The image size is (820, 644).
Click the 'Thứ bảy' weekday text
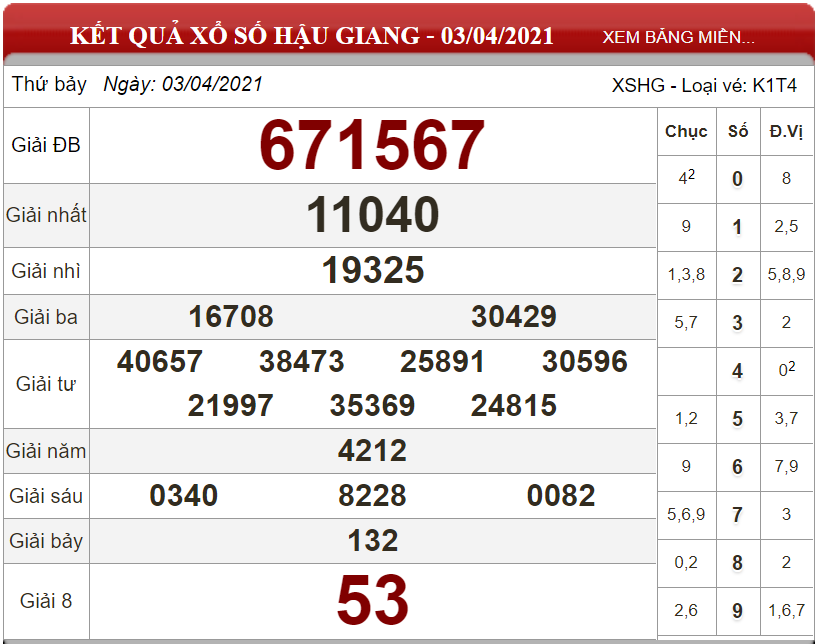tap(49, 84)
